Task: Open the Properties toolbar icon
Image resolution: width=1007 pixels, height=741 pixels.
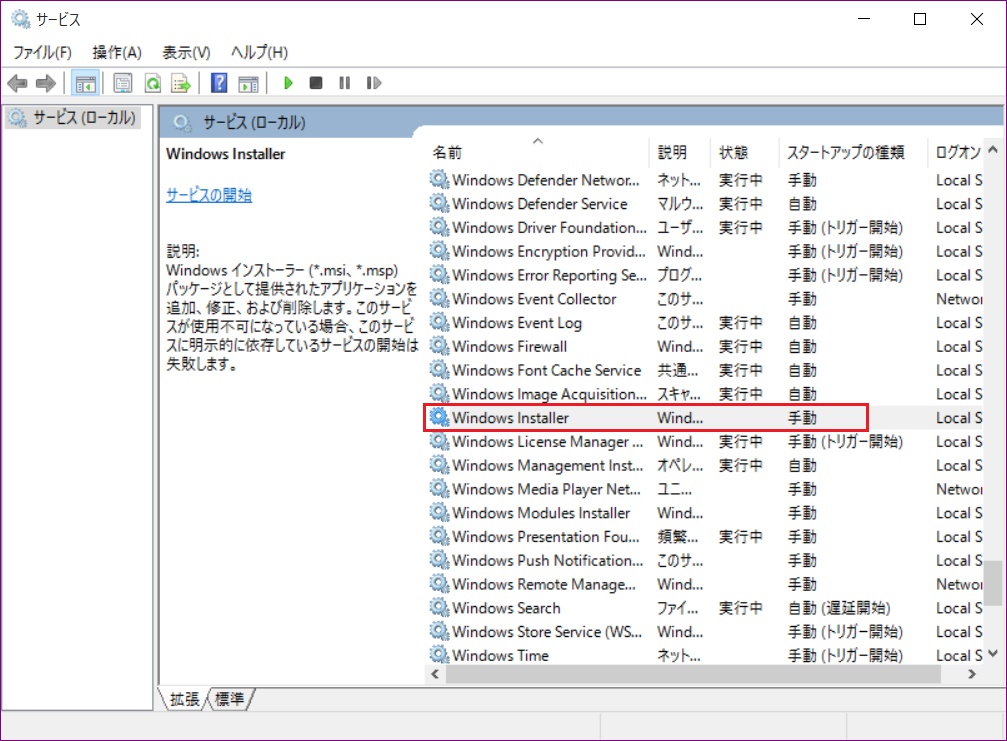Action: click(123, 83)
